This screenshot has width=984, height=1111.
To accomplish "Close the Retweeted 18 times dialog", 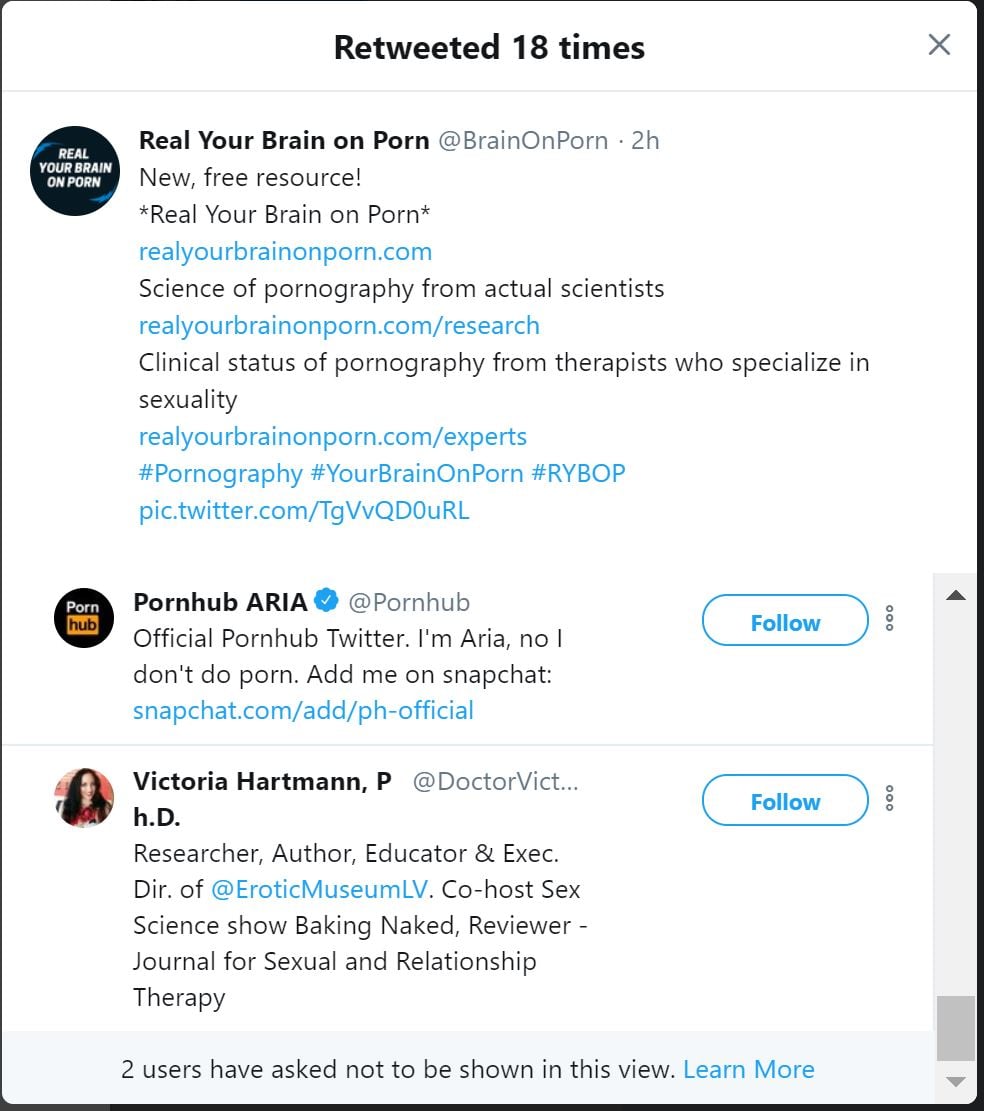I will click(x=938, y=45).
